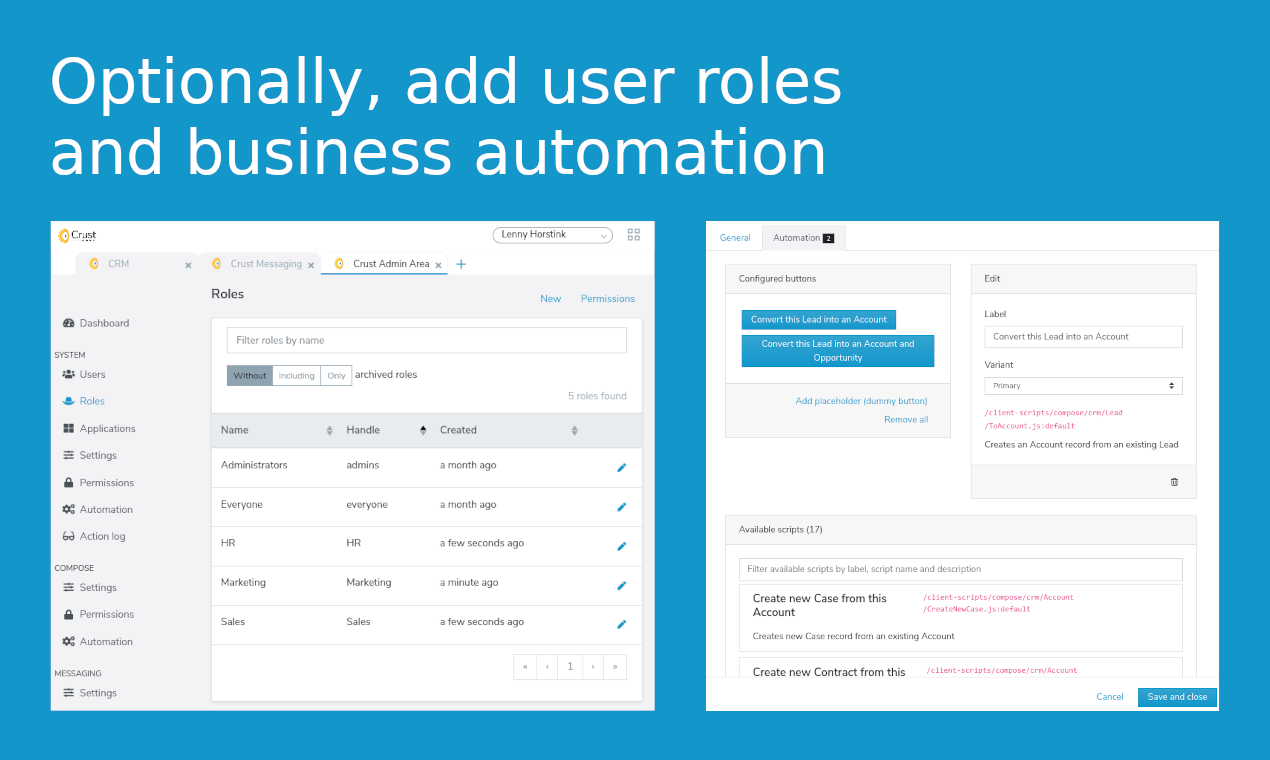Click Convert this Lead into an Account button
The width and height of the screenshot is (1270, 760).
819,320
